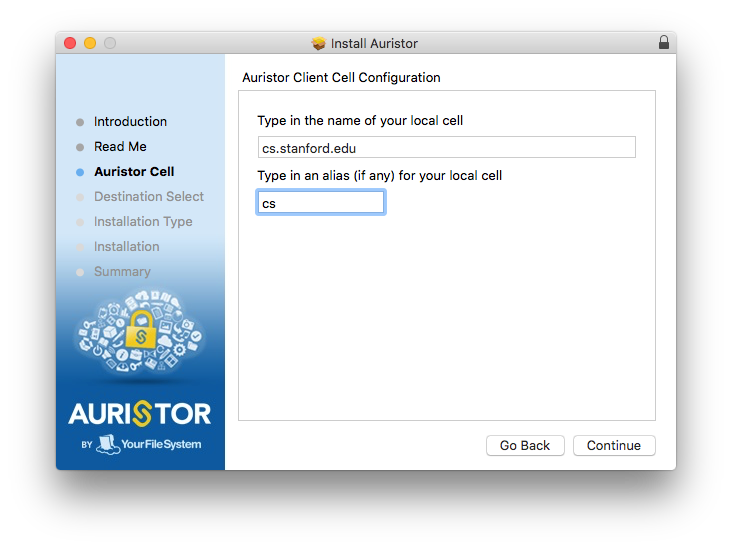
Task: Choose the Destination Select step
Action: click(x=149, y=197)
